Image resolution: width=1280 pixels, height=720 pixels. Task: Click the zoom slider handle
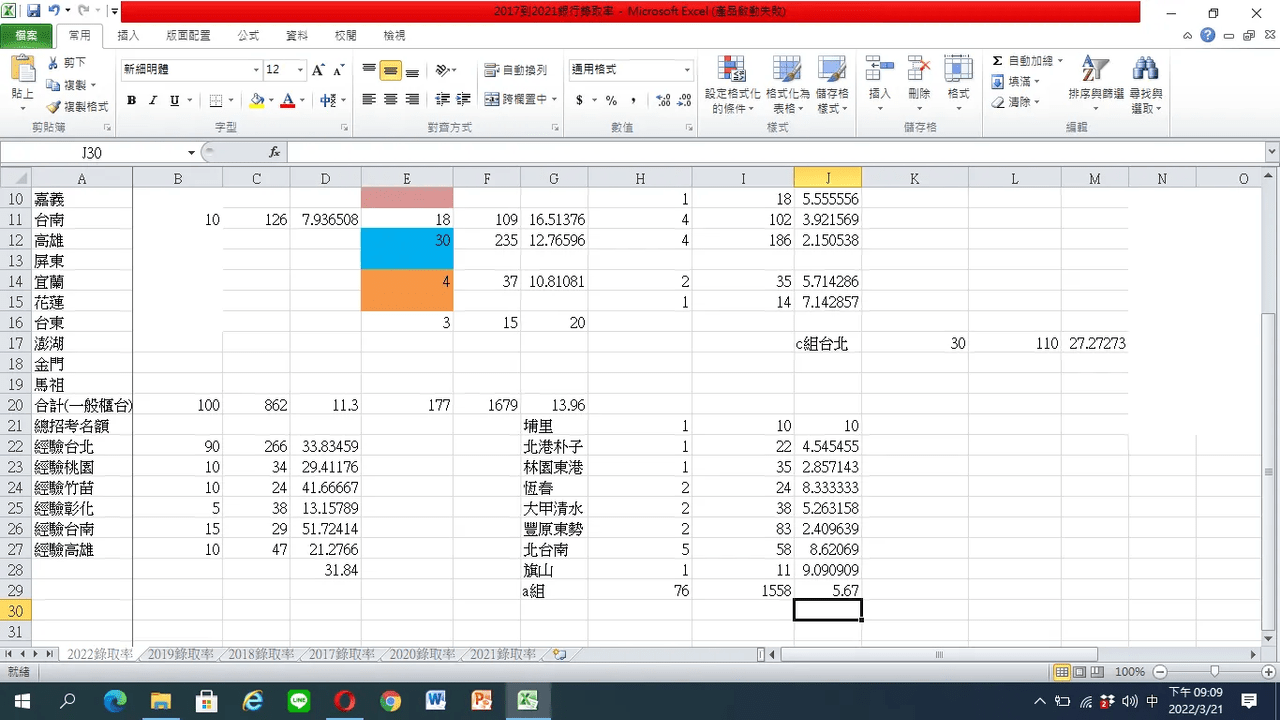tap(1214, 672)
